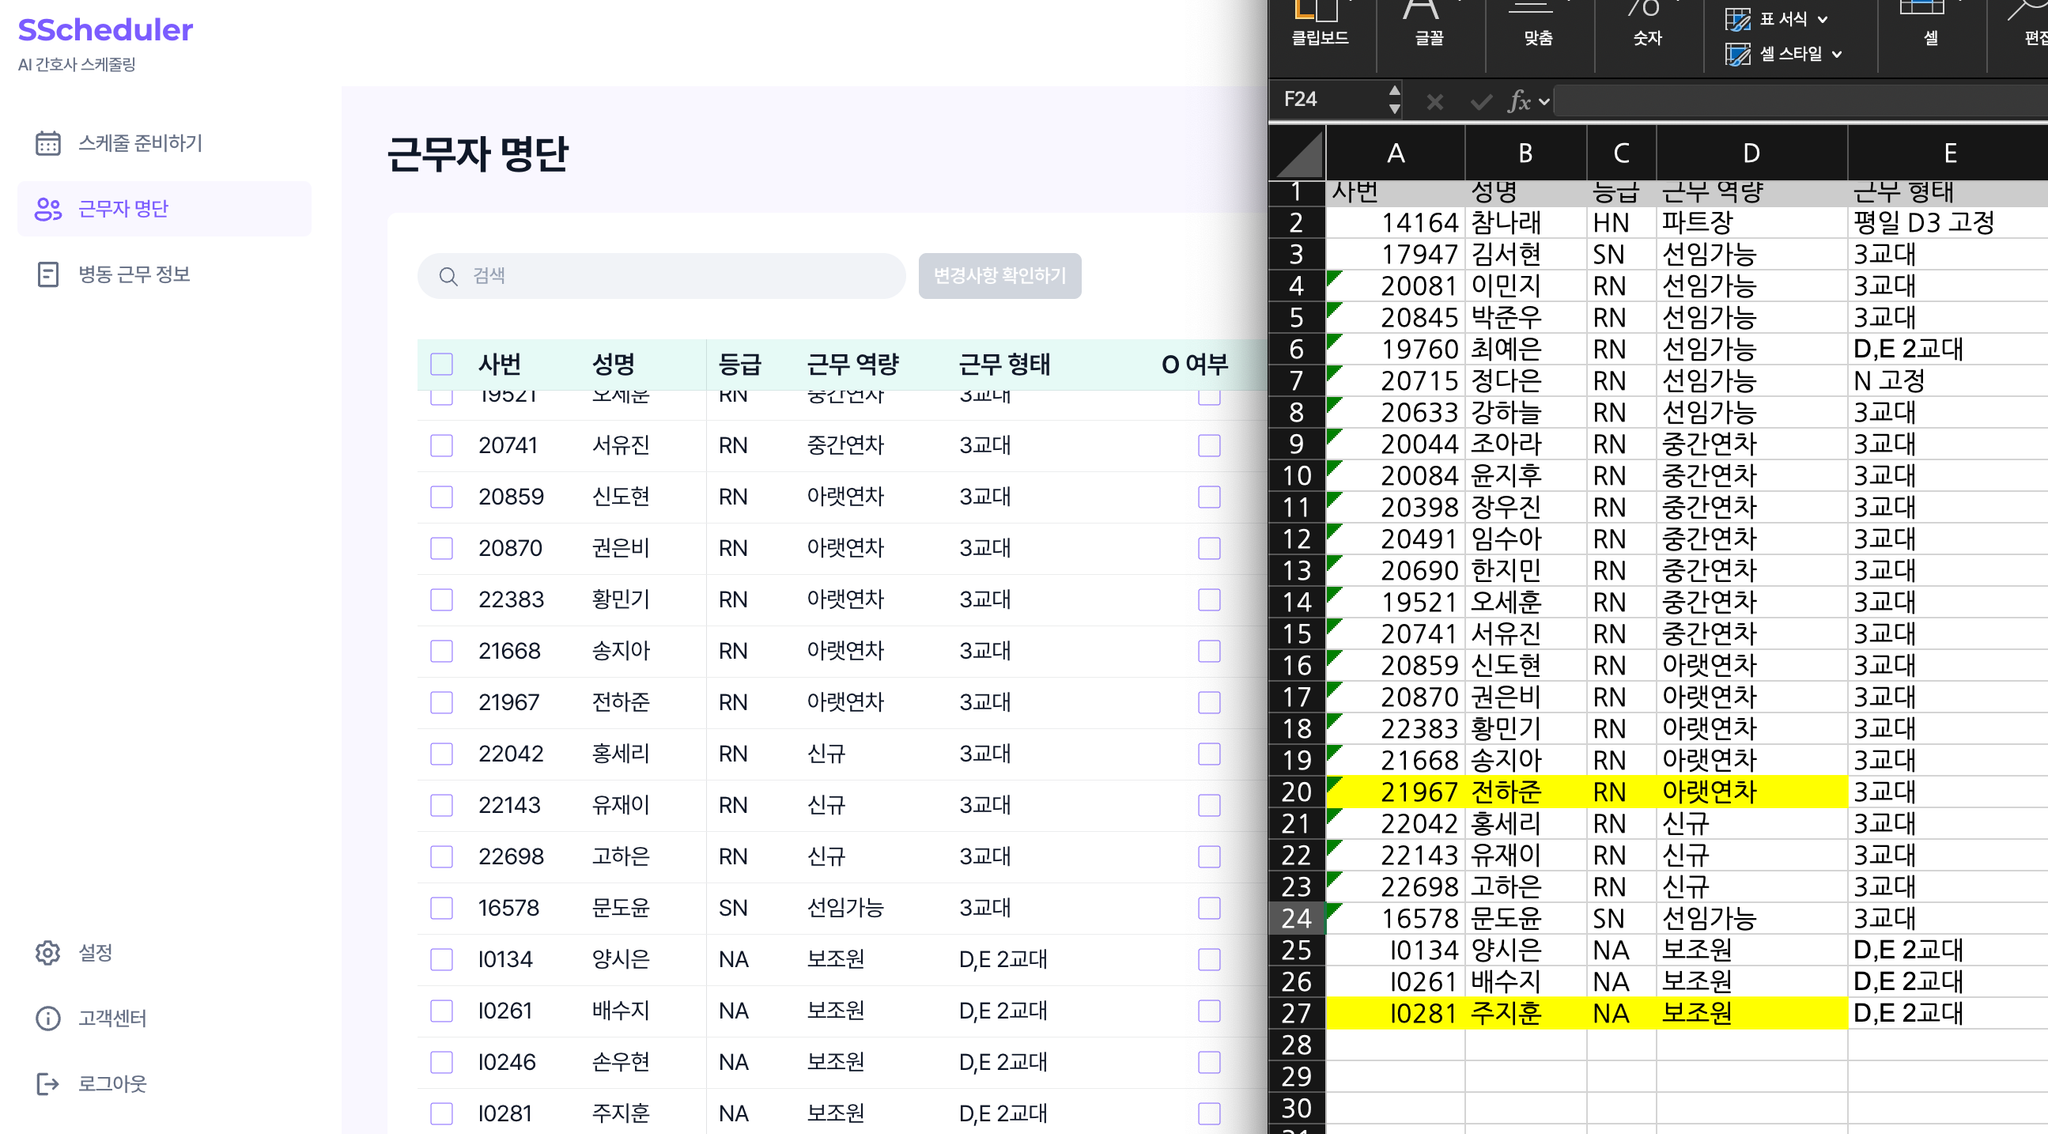
Task: Toggle the O 여부 checkbox for 송지아
Action: (x=1209, y=651)
